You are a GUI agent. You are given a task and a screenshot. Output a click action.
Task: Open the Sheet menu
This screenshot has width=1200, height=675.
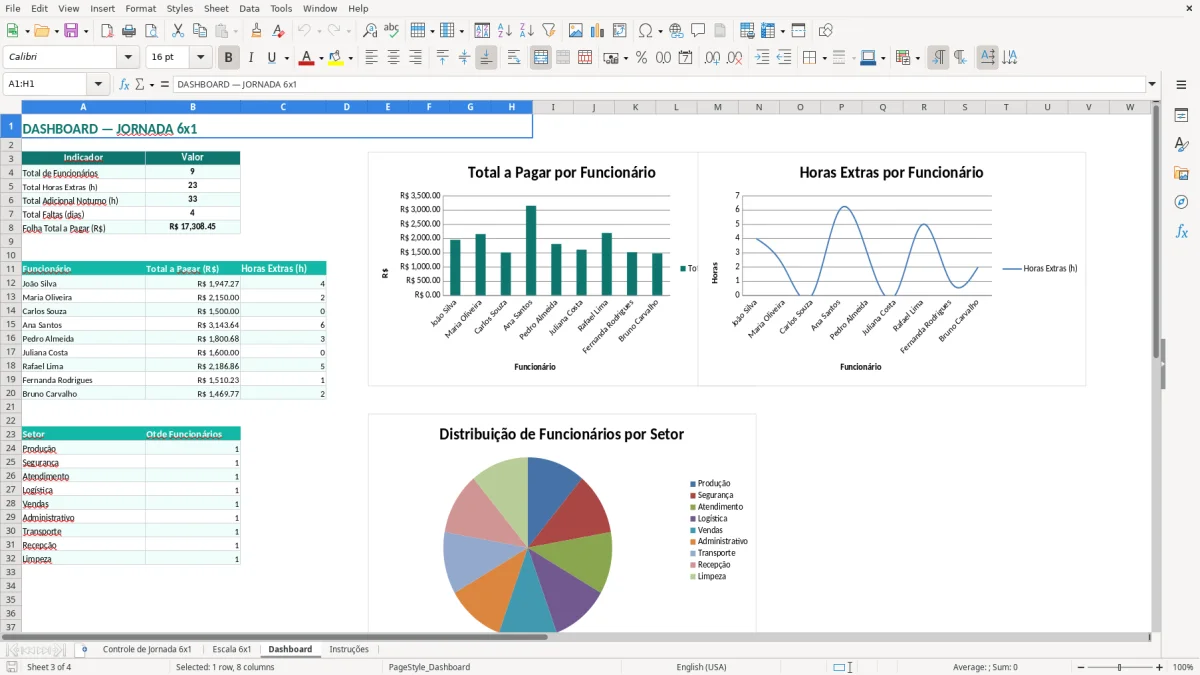click(x=216, y=8)
